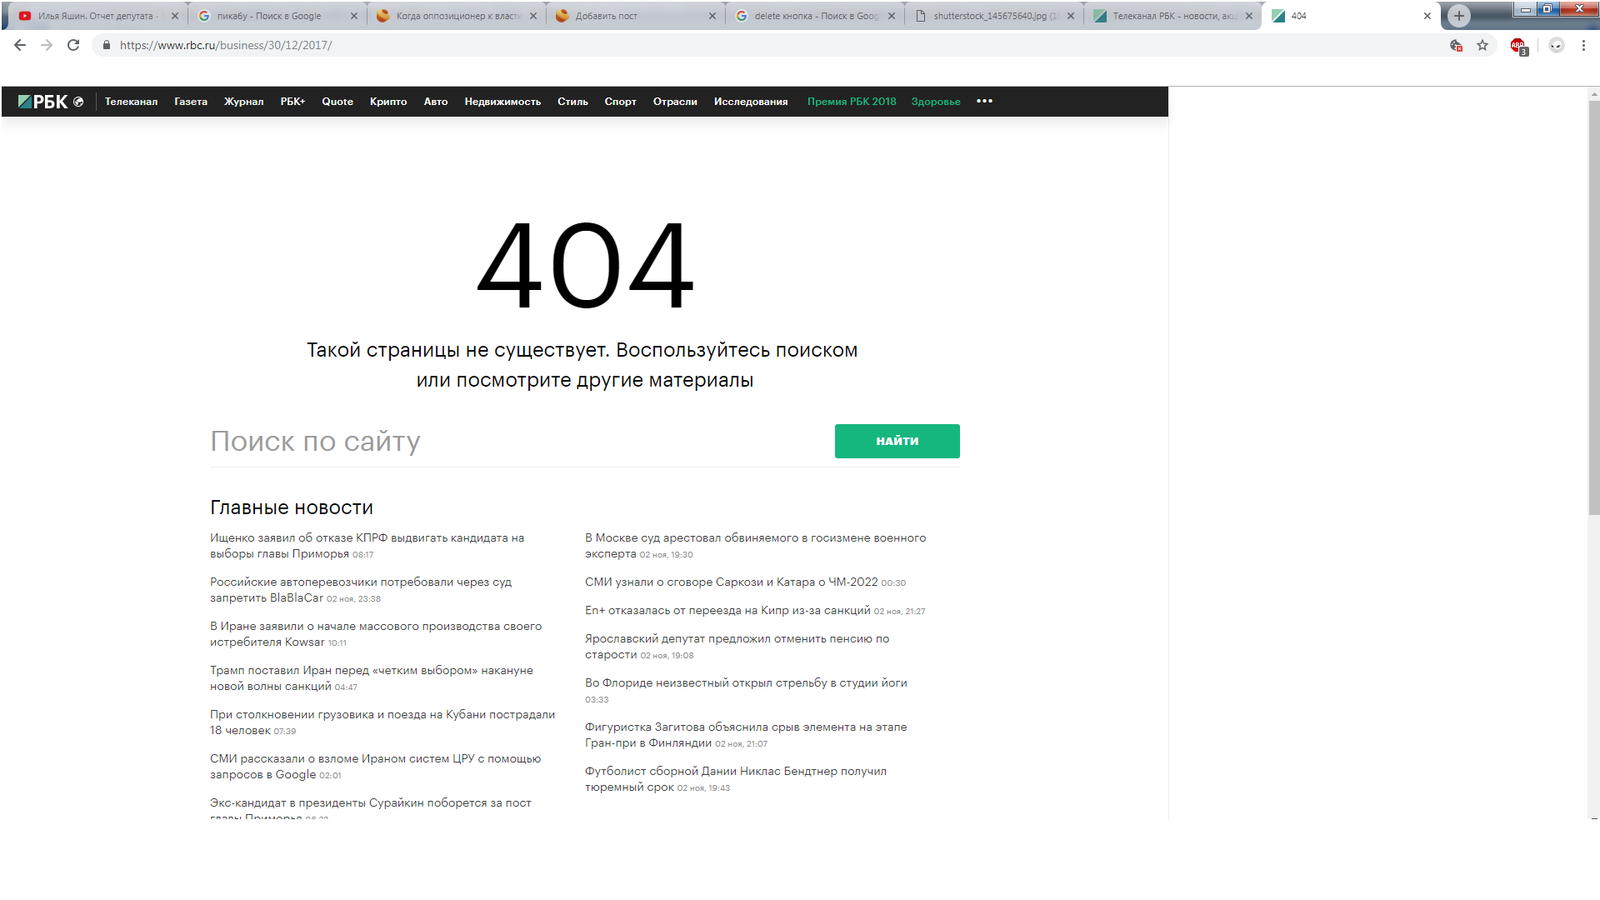
Task: Click the browser forward arrow
Action: click(x=46, y=45)
